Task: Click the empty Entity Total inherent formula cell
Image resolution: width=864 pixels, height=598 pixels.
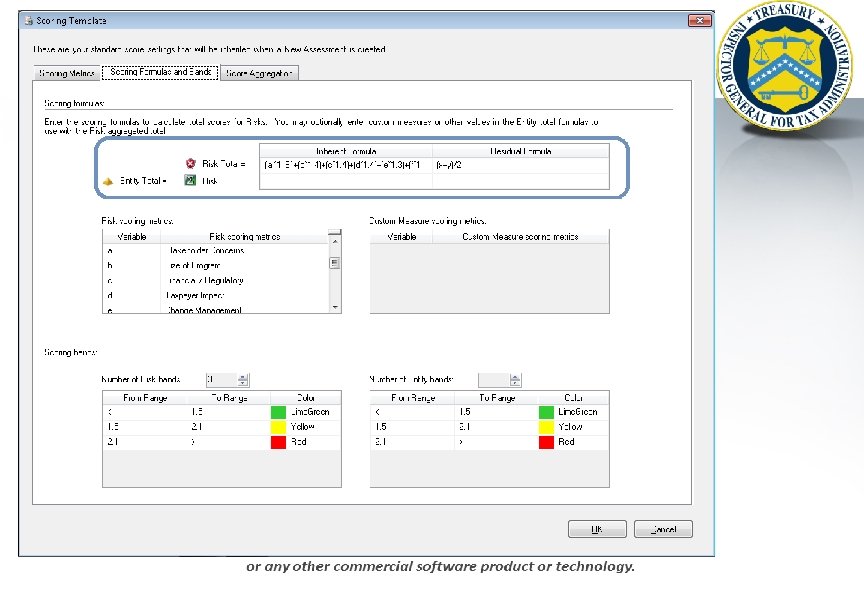Action: [x=345, y=181]
